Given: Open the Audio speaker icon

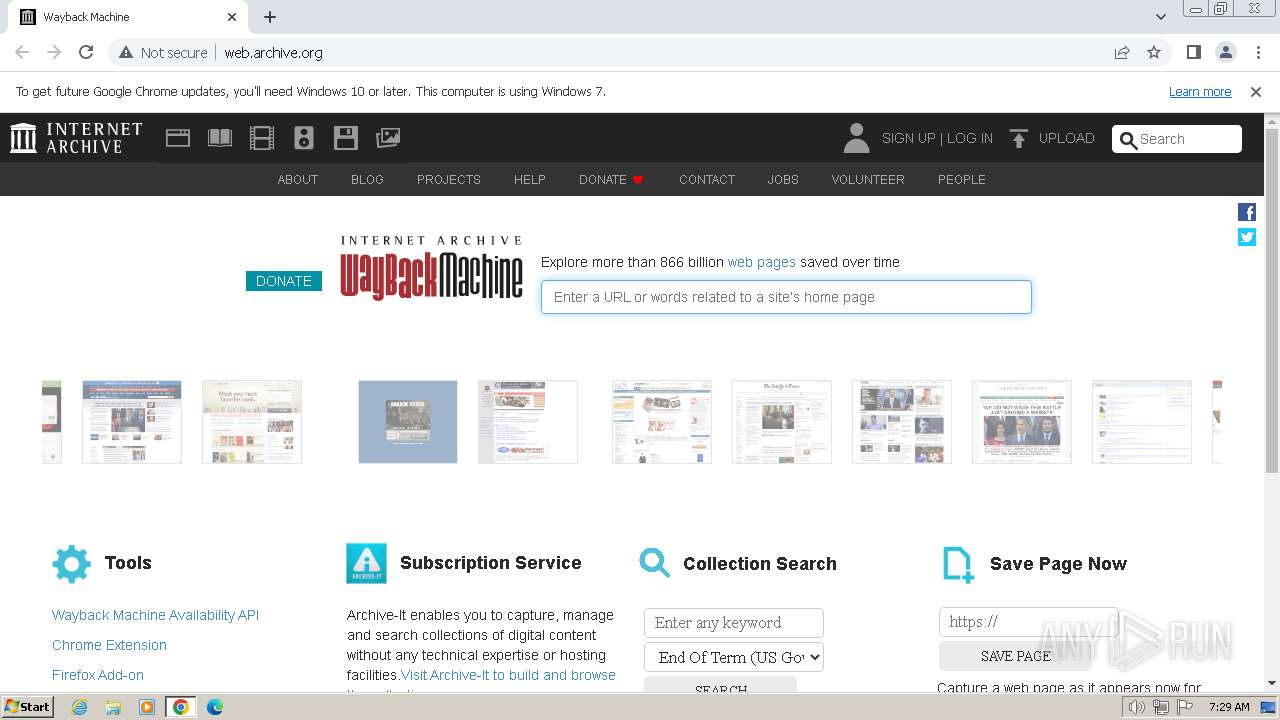Looking at the screenshot, I should click(304, 138).
